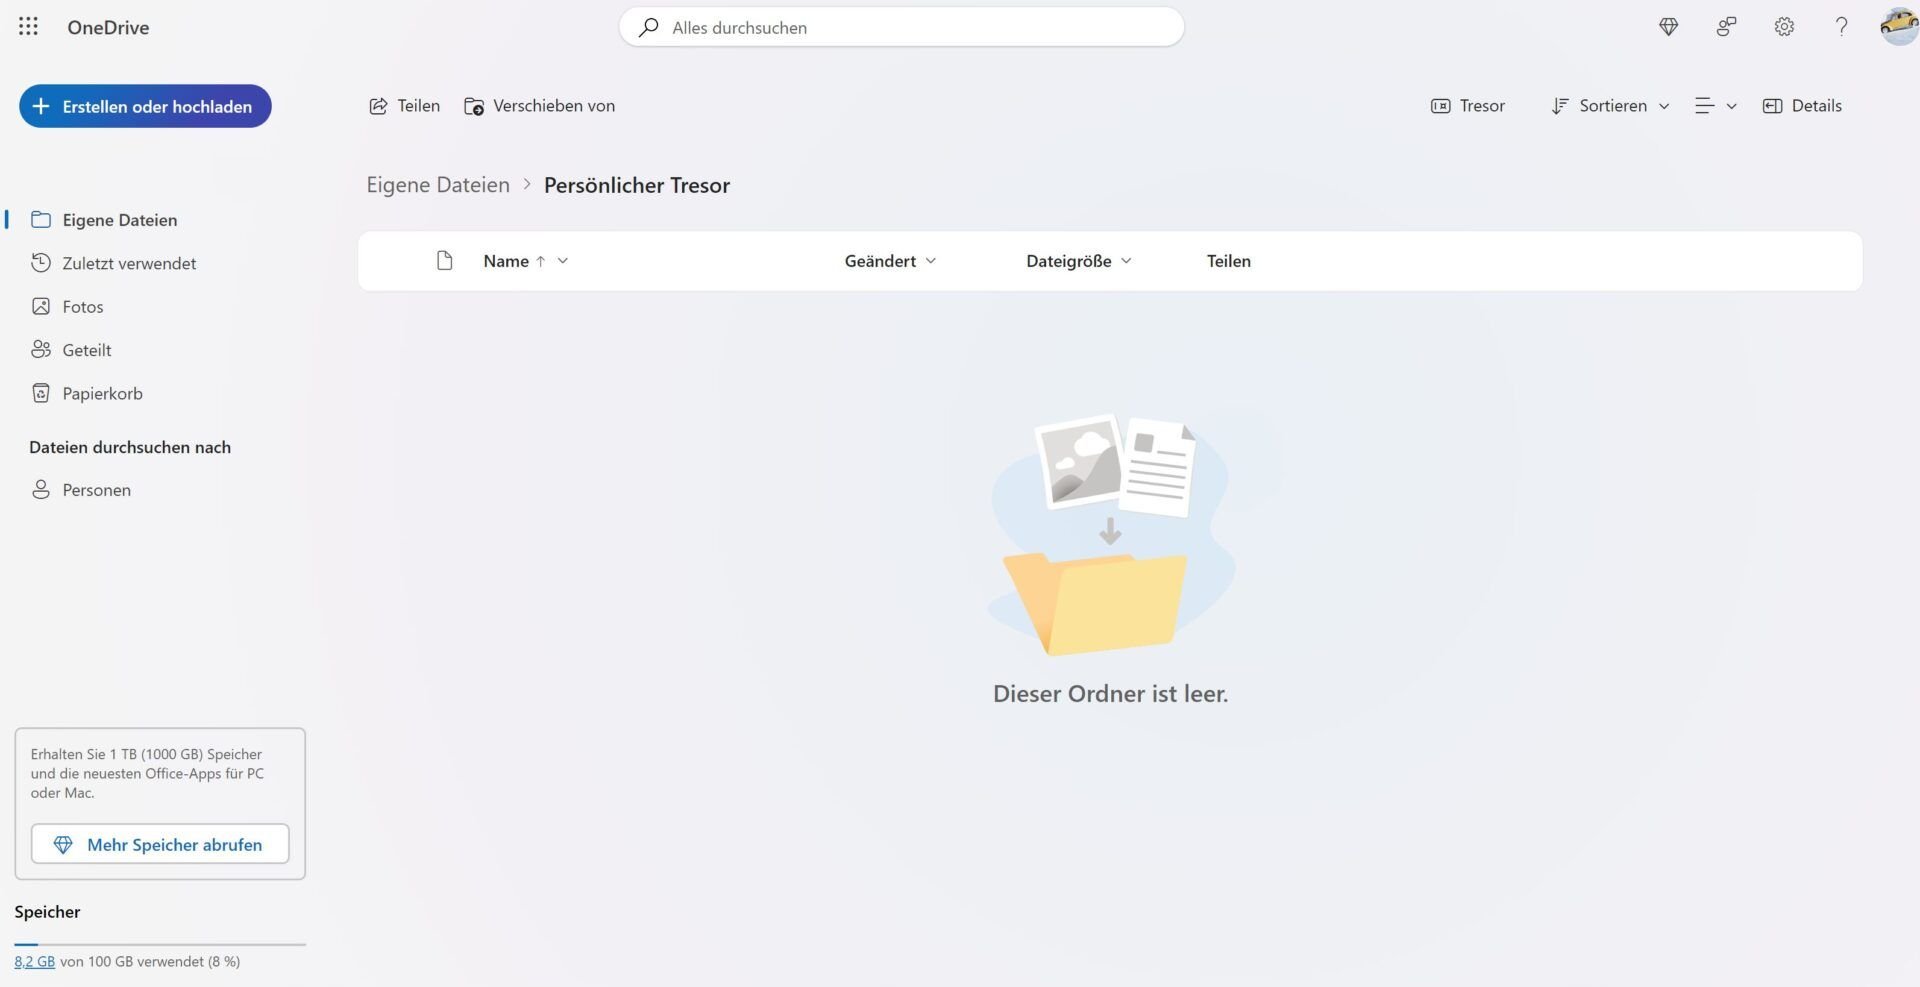Open the Name column dropdown chevron
The width and height of the screenshot is (1920, 987).
pyautogui.click(x=563, y=261)
